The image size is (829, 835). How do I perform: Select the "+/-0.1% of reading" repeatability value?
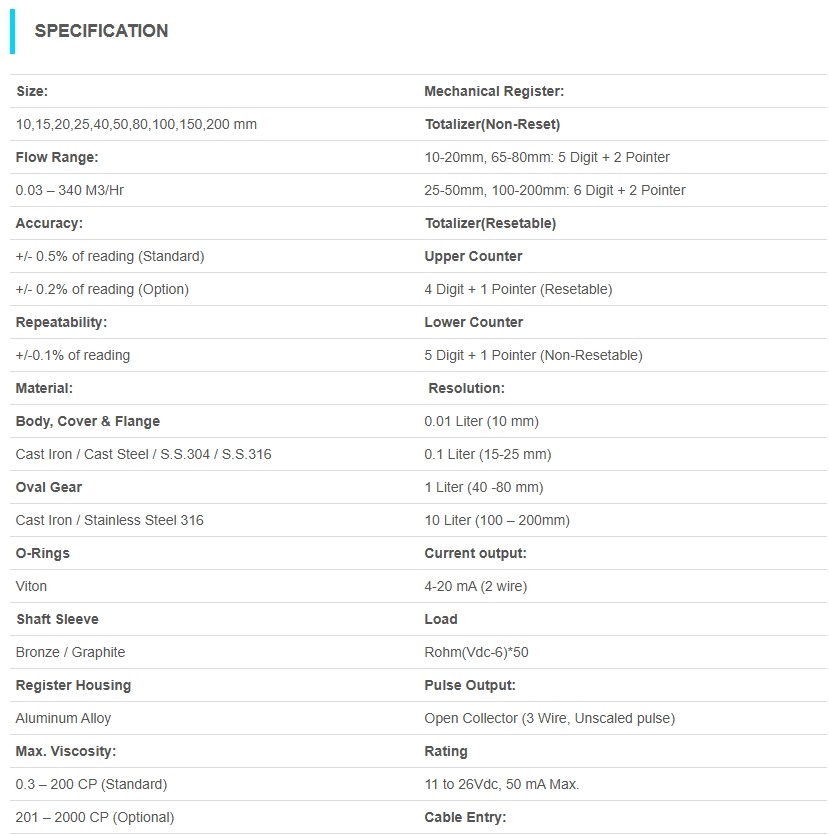point(73,355)
